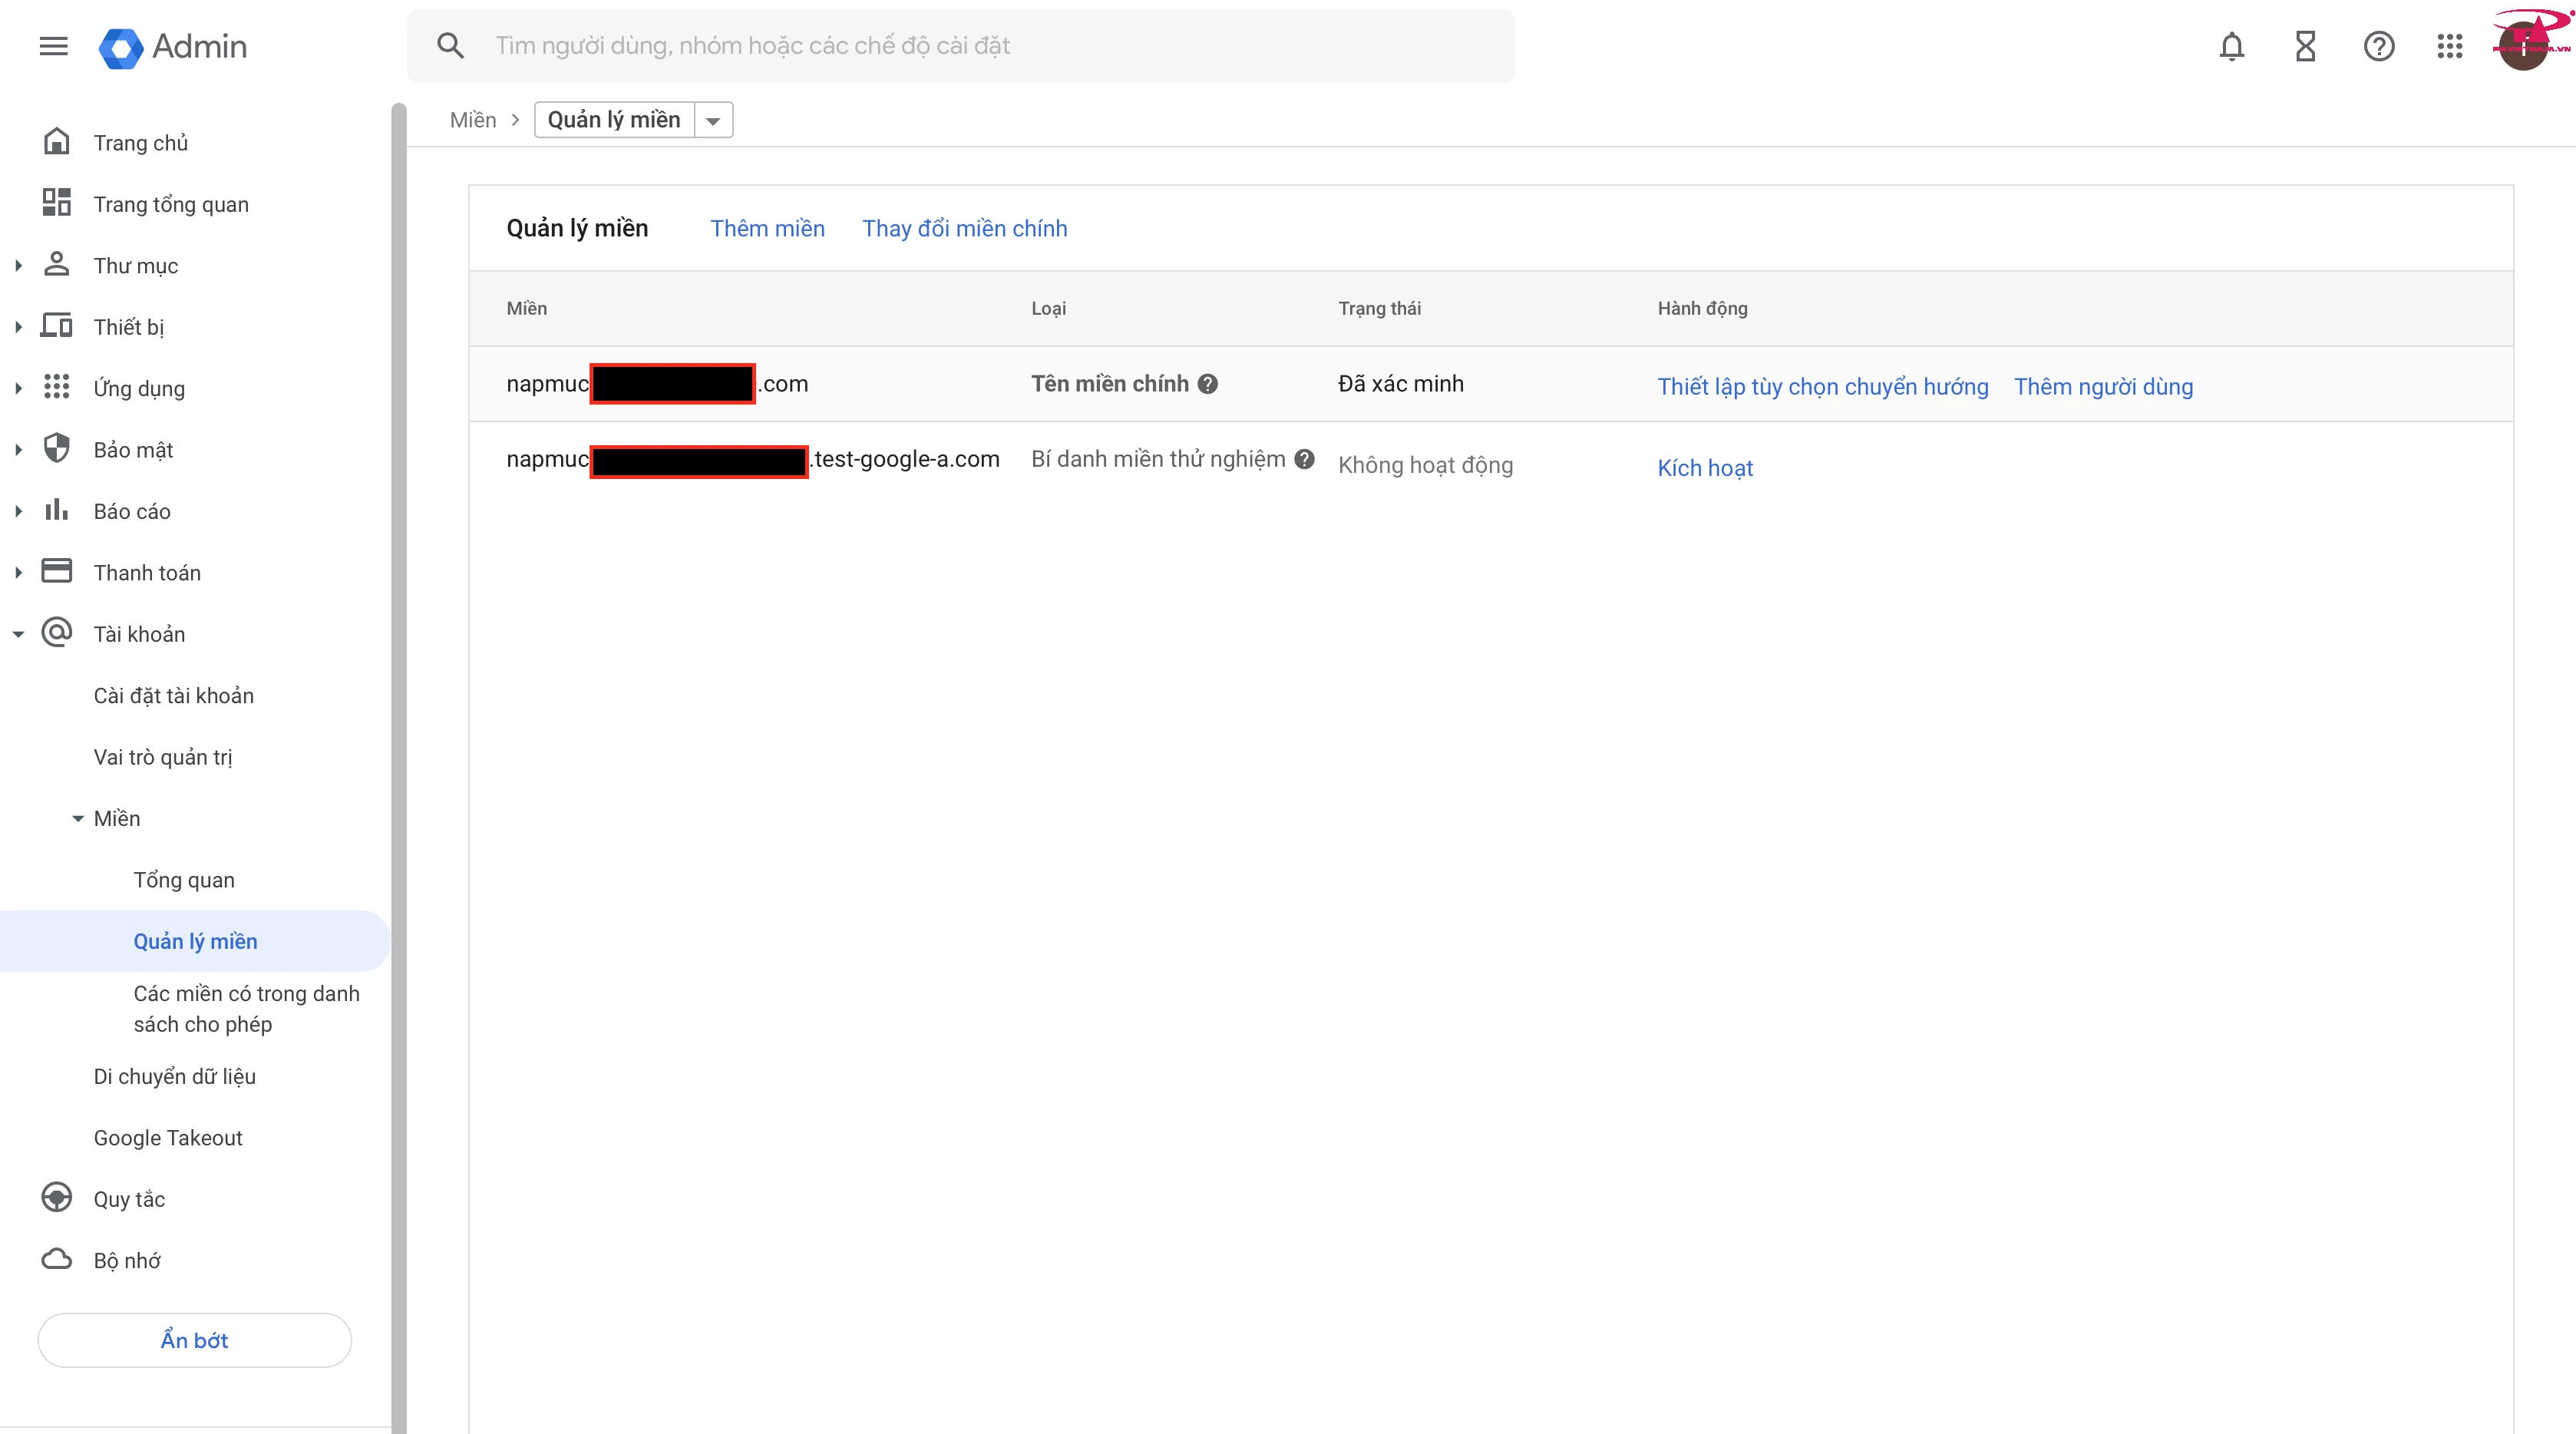
Task: Click Kích hoạt for test domain alias
Action: [1705, 468]
